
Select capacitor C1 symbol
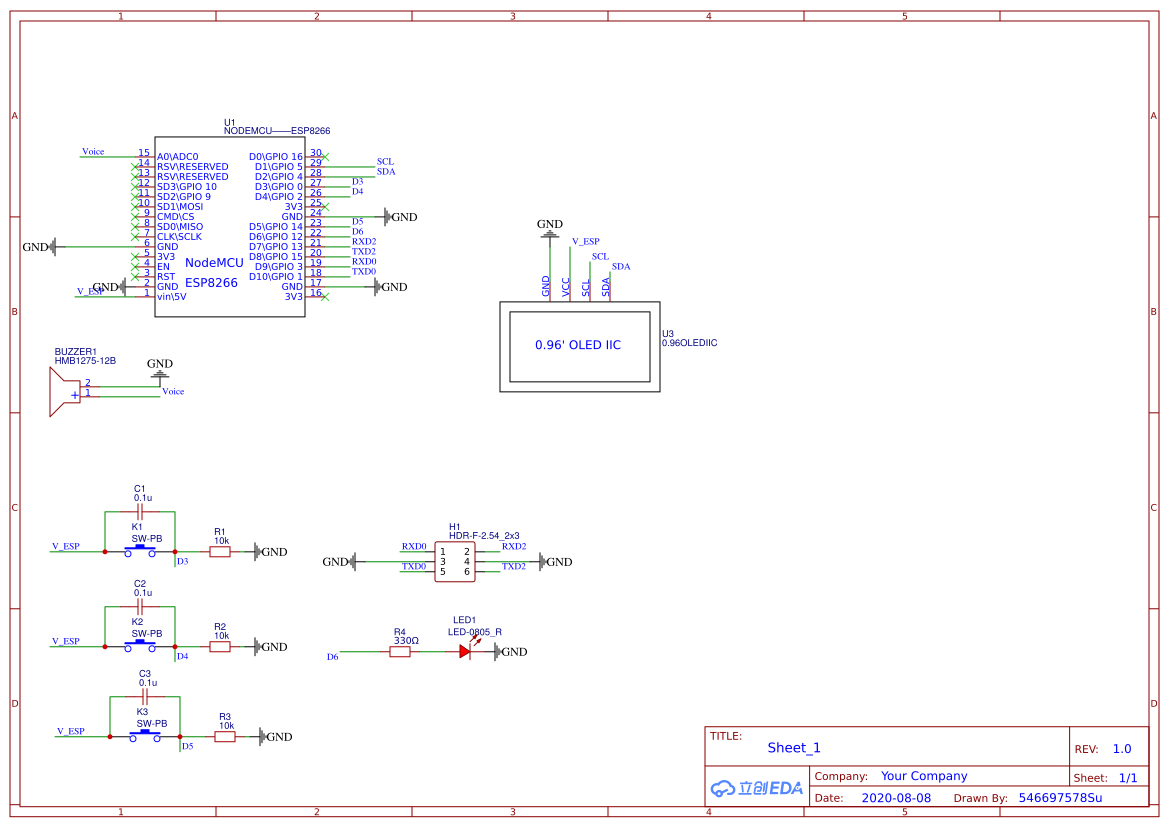(x=140, y=512)
